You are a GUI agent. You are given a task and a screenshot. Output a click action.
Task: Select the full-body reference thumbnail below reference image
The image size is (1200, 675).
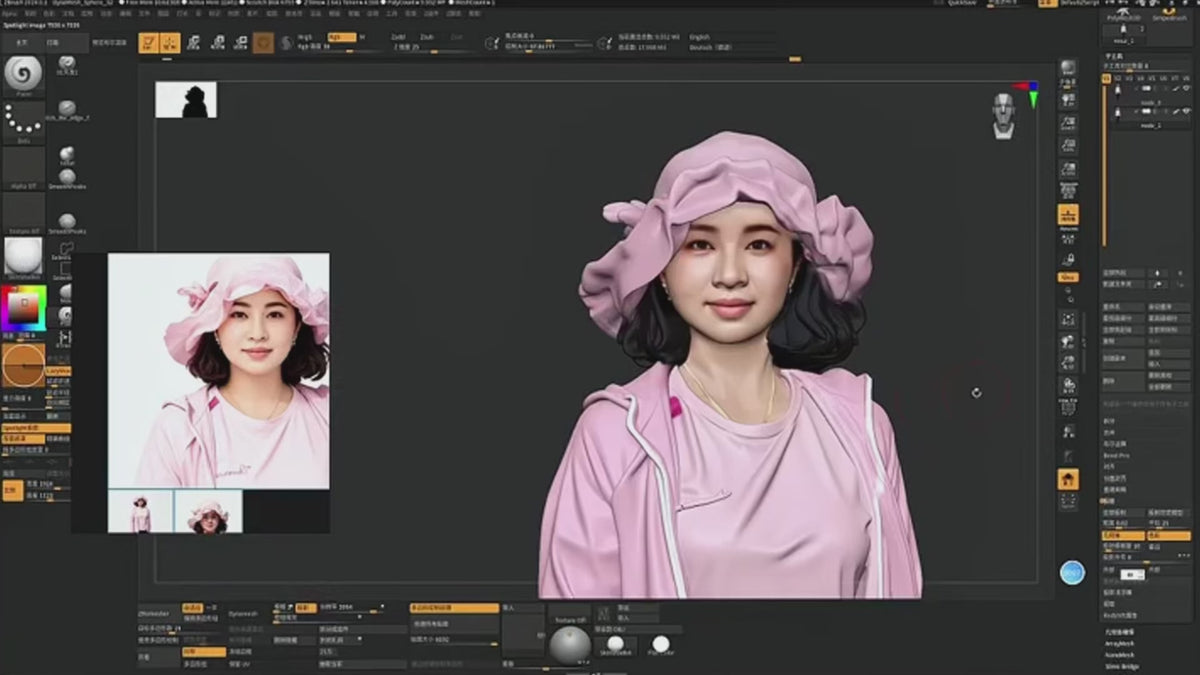pyautogui.click(x=140, y=511)
